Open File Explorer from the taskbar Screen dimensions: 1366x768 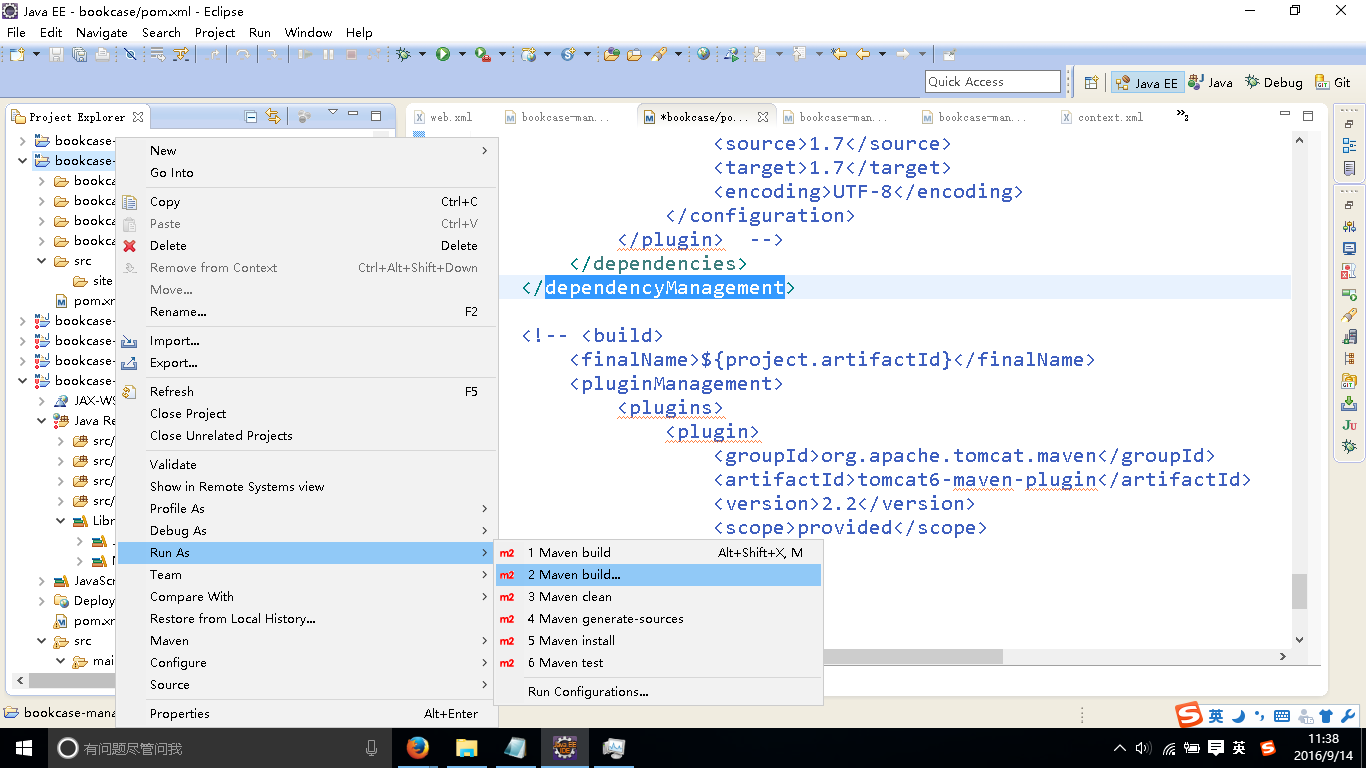point(466,748)
